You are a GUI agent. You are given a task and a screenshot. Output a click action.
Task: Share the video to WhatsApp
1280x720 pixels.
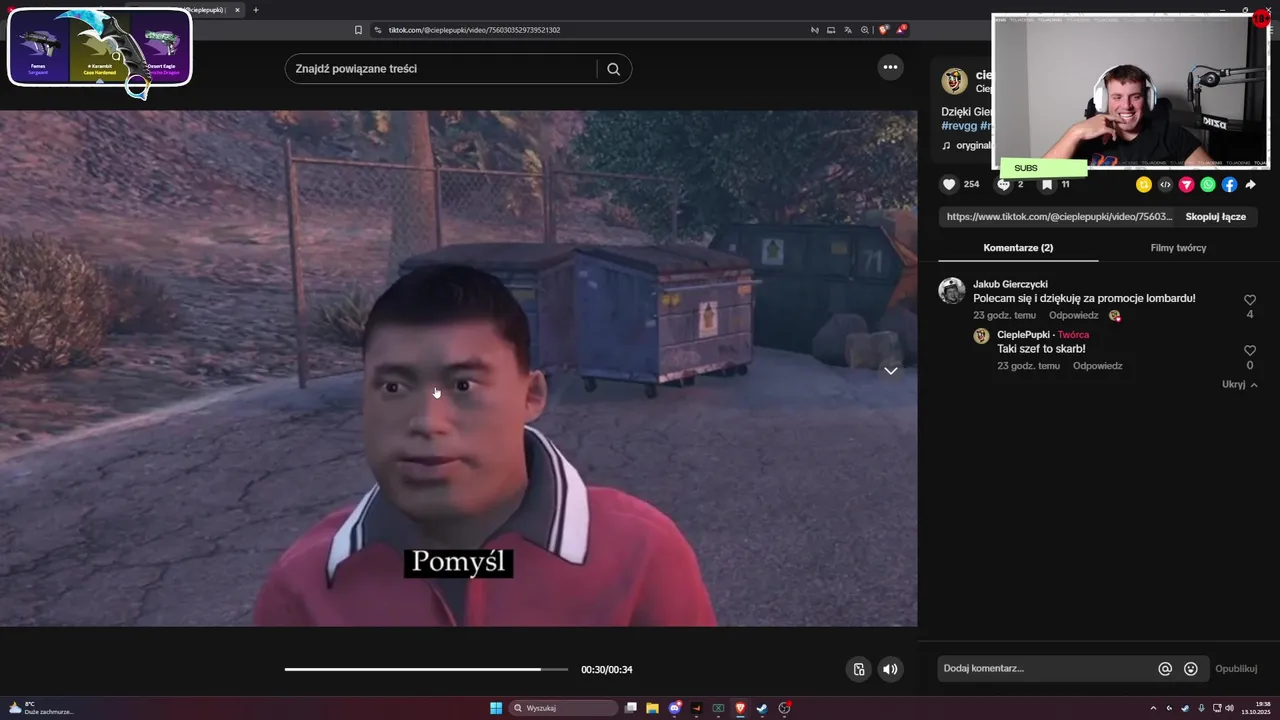click(x=1208, y=185)
